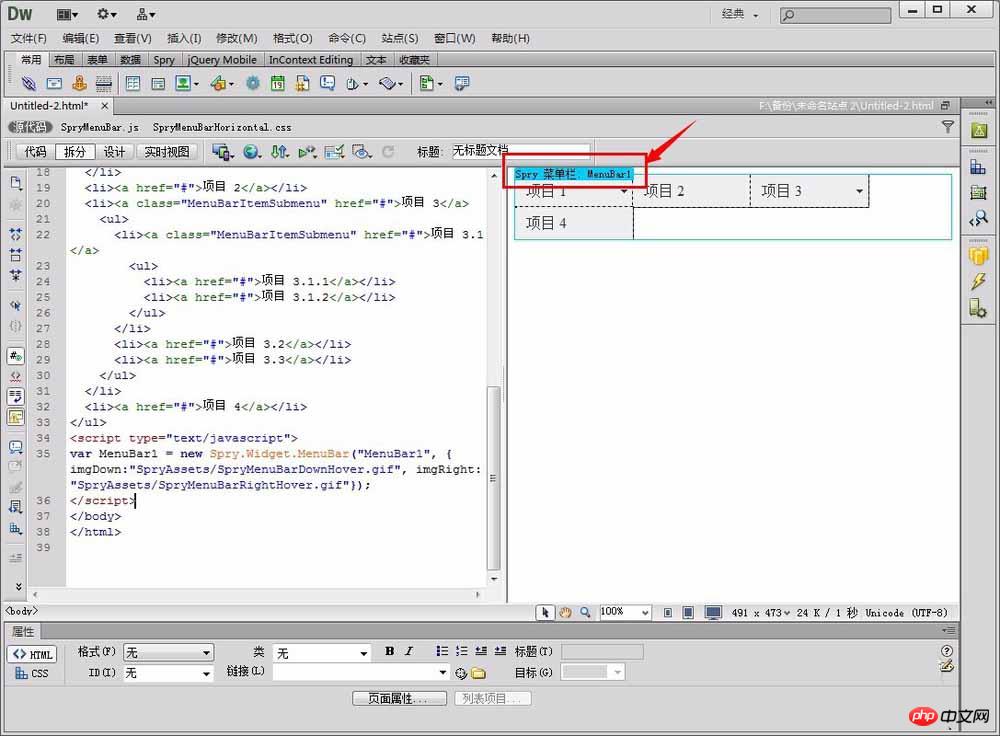Image resolution: width=1000 pixels, height=736 pixels.
Task: Open the 插入(I) menu
Action: [x=184, y=38]
